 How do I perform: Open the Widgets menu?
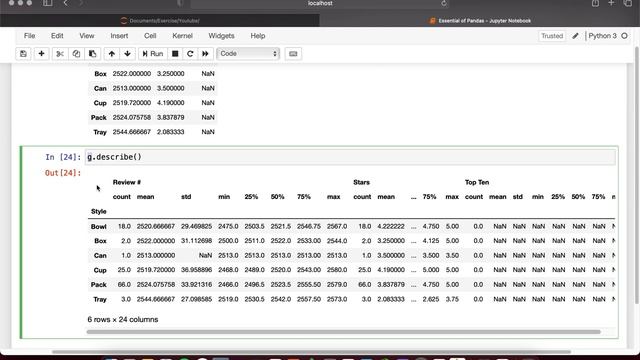pos(221,36)
